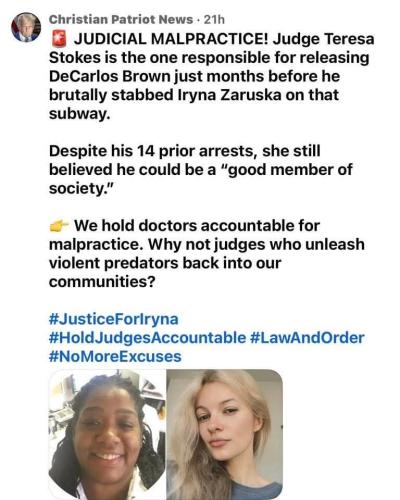Click the pointing hand emoji
Screen dimensions: 400x500
(59, 226)
